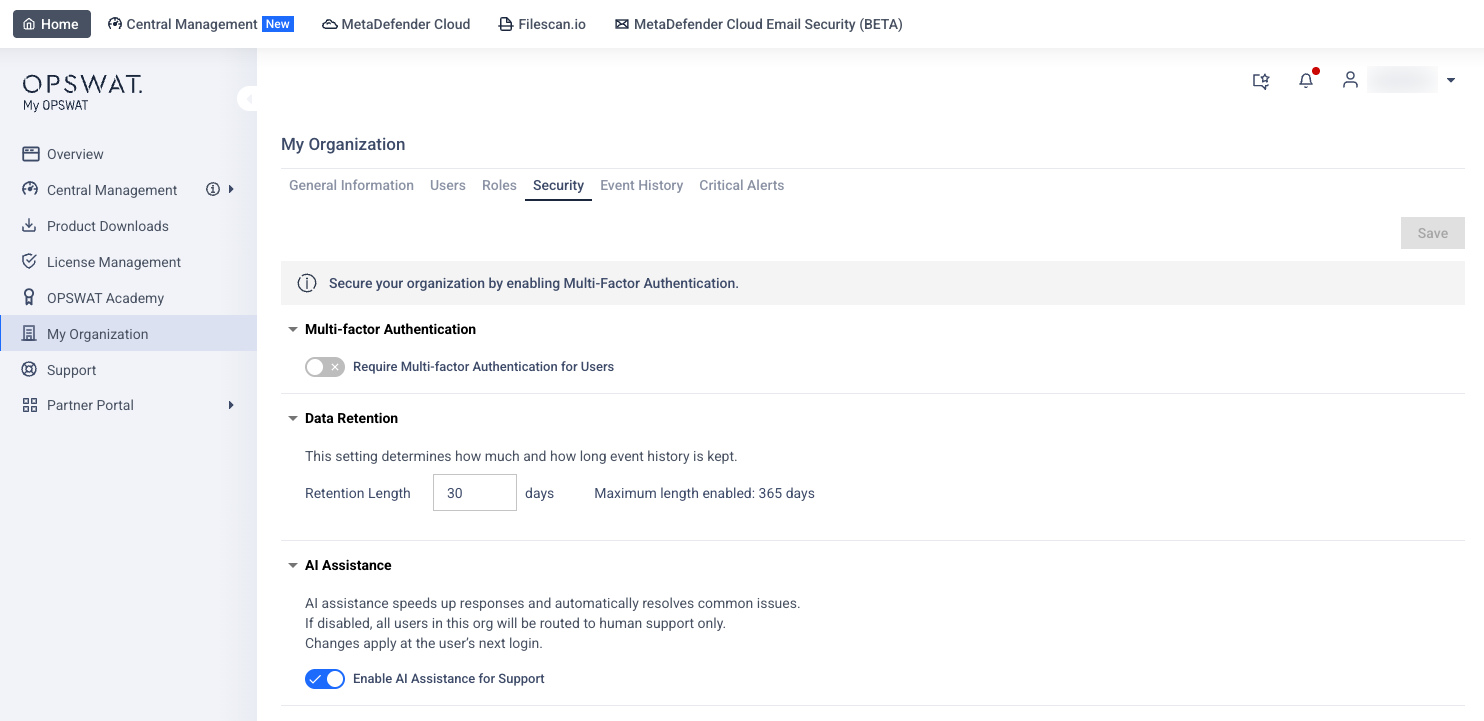Click the Support lifebuoy icon
The image size is (1484, 721).
point(29,370)
